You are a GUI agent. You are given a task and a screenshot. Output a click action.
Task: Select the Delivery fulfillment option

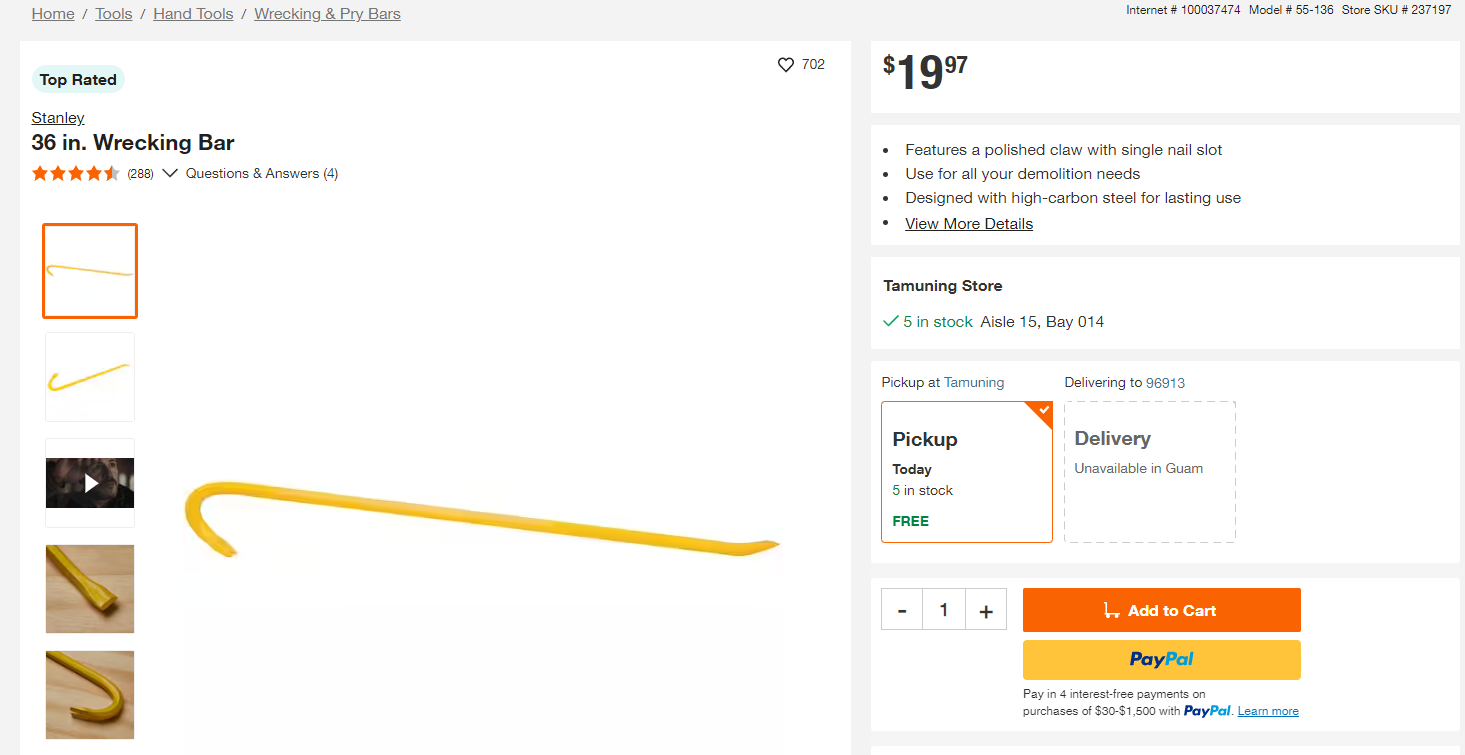tap(1150, 472)
